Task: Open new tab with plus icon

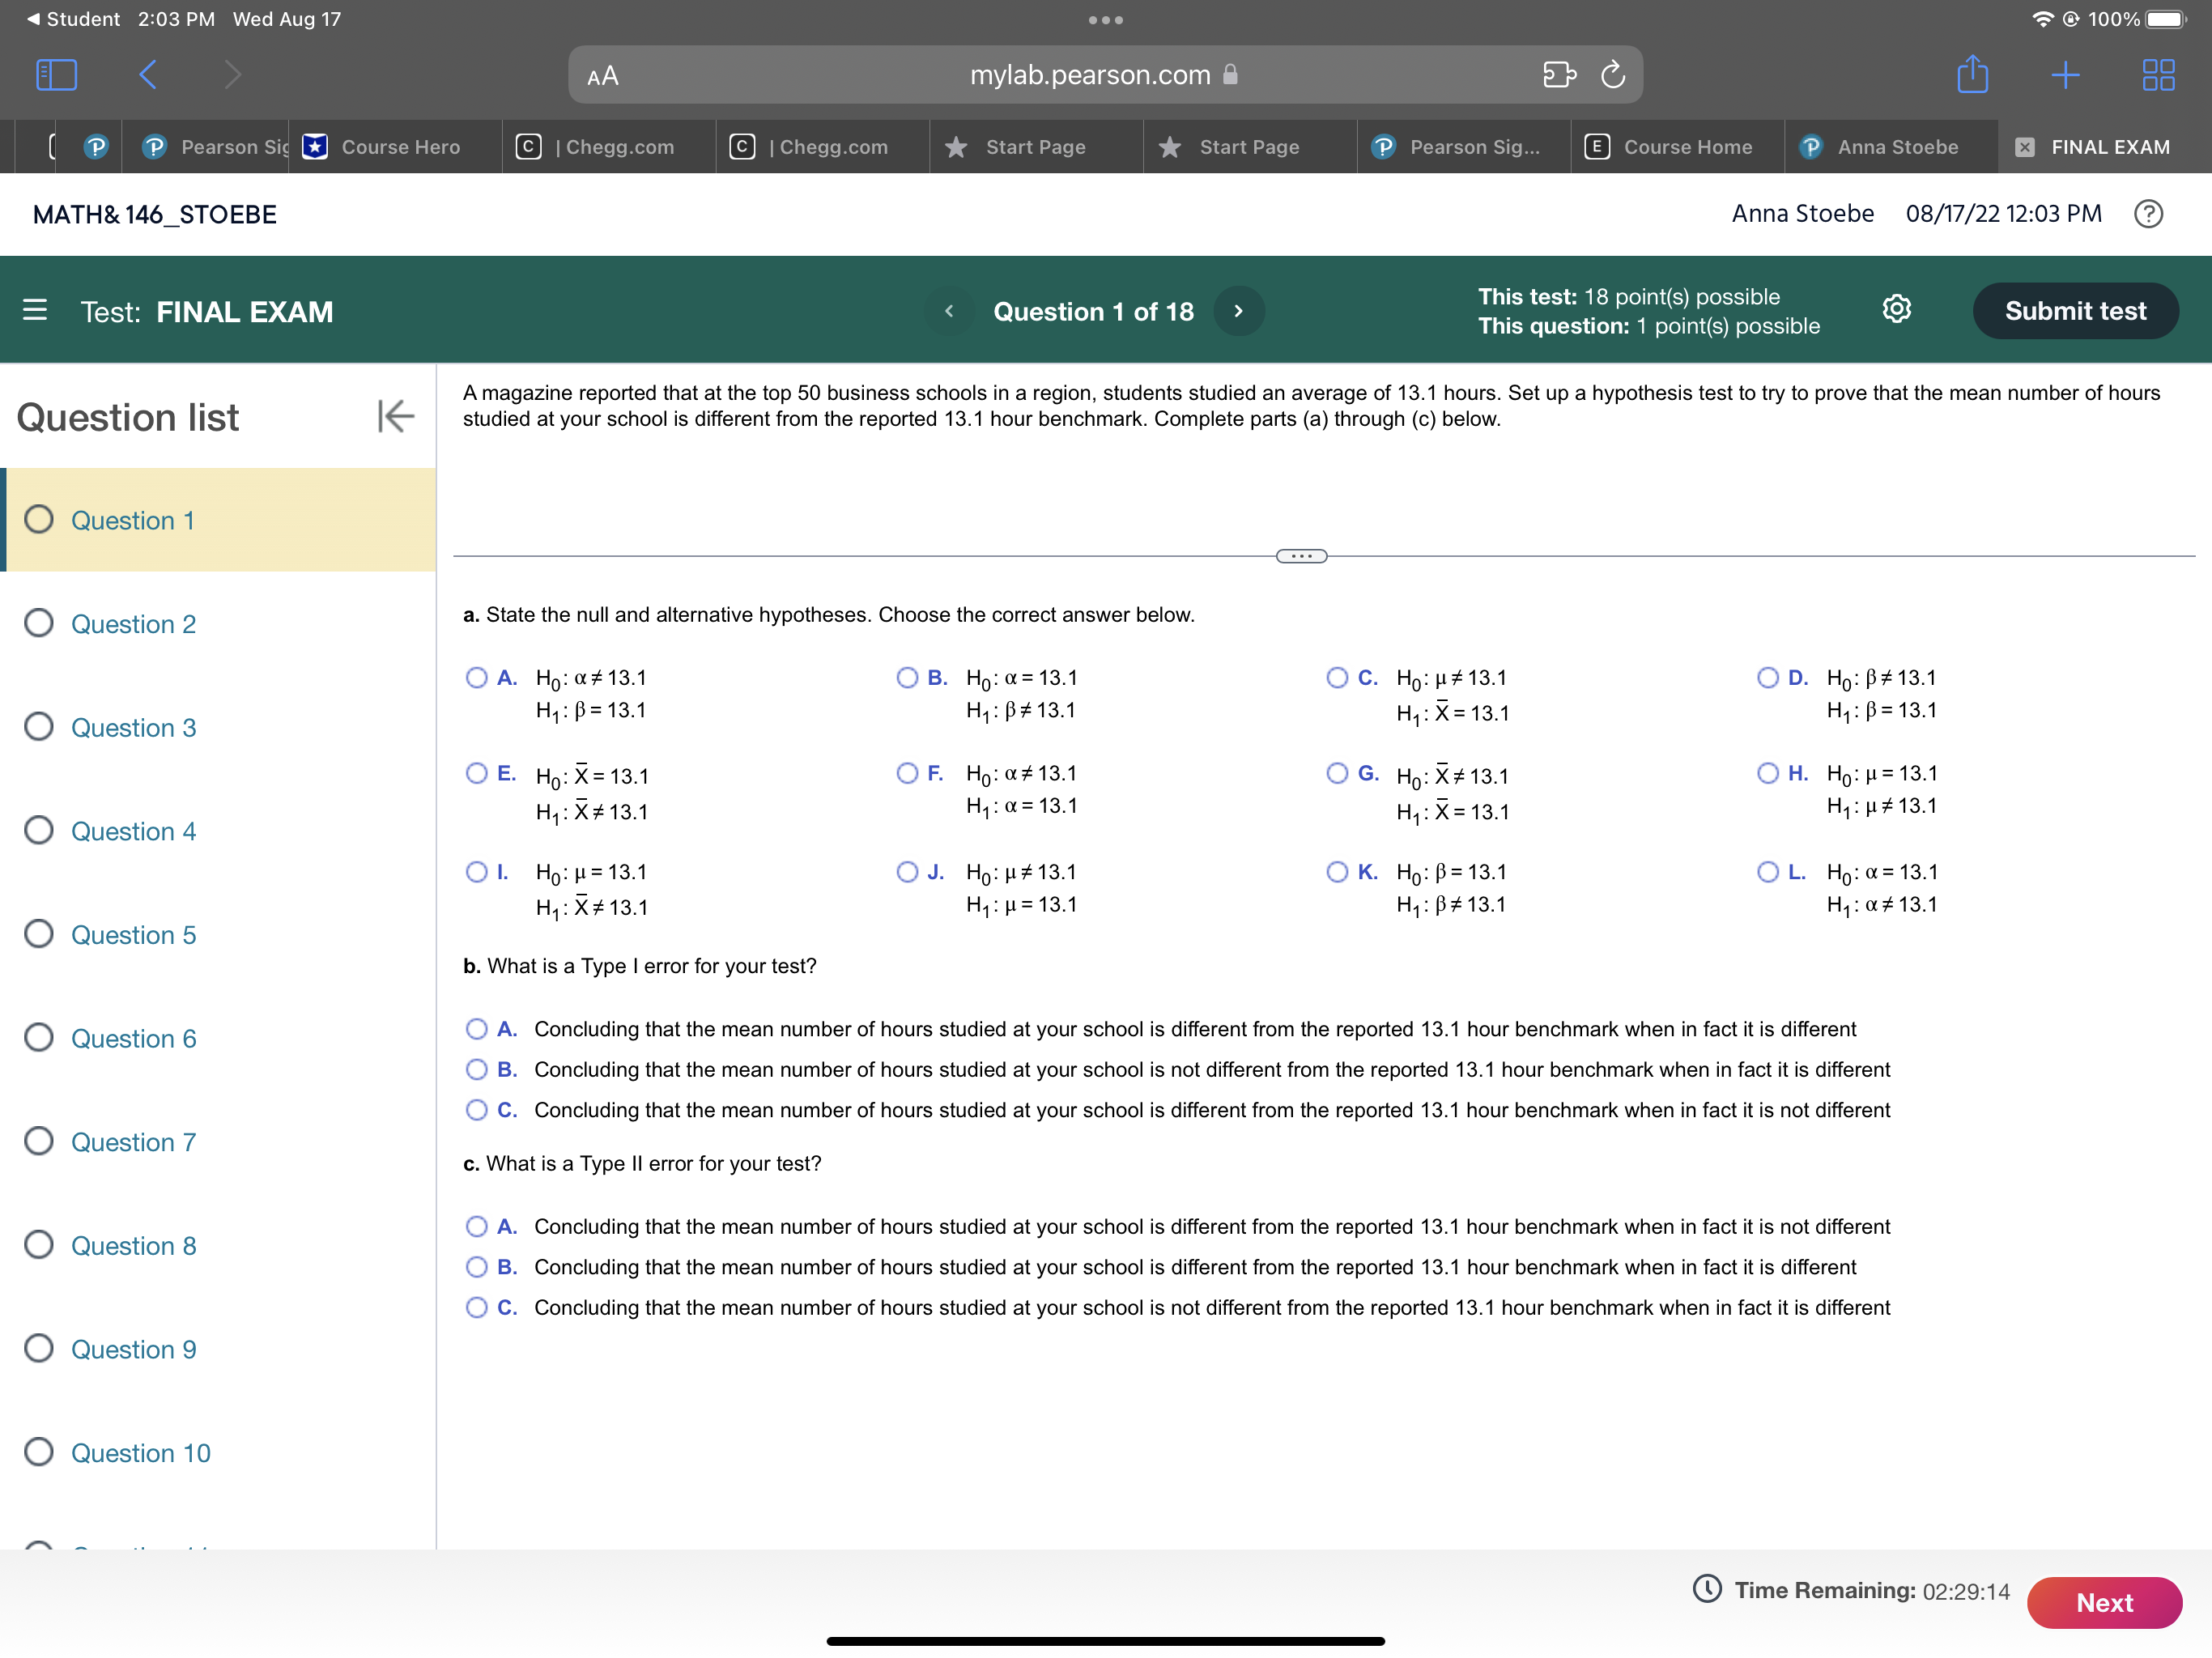Action: (2064, 75)
